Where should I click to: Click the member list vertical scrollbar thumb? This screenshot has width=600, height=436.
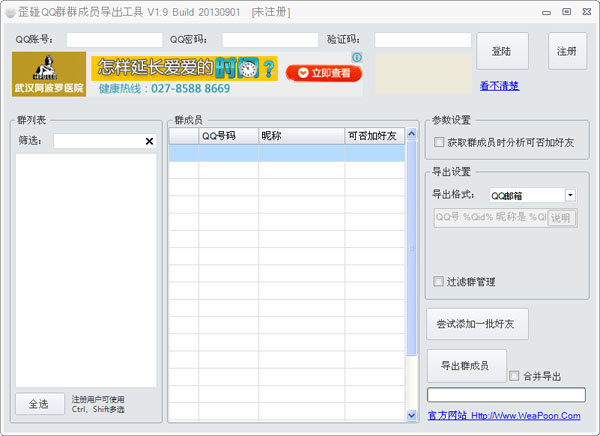coord(411,248)
